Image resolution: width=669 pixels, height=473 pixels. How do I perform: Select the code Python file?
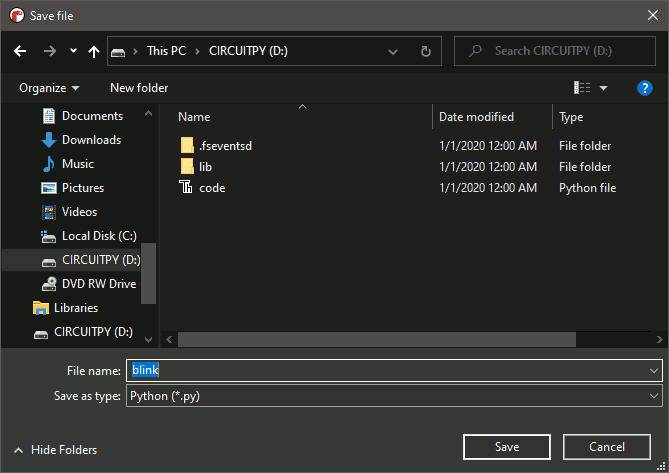(212, 188)
